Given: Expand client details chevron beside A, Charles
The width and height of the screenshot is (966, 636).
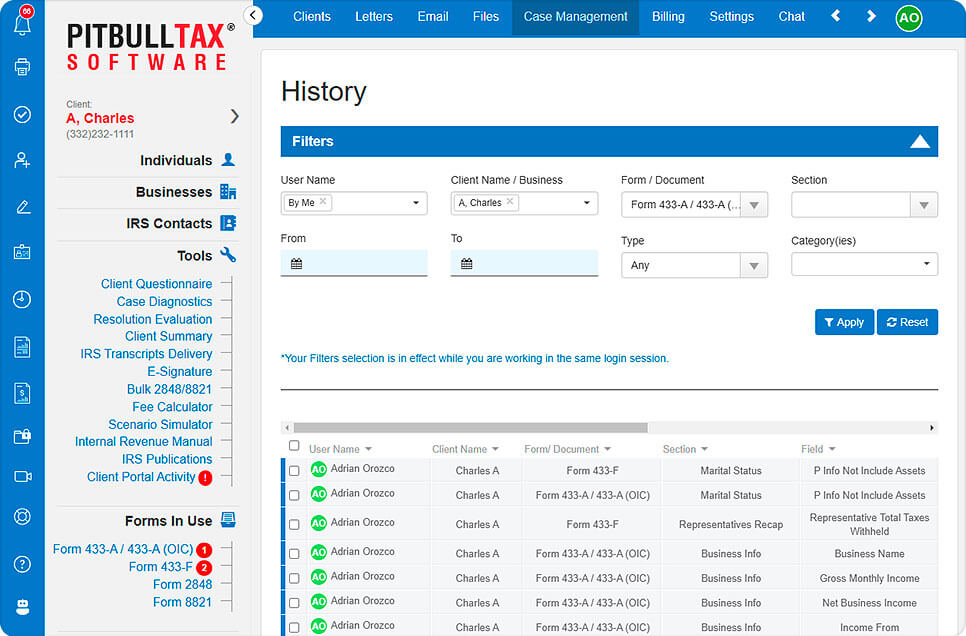Looking at the screenshot, I should [x=234, y=116].
